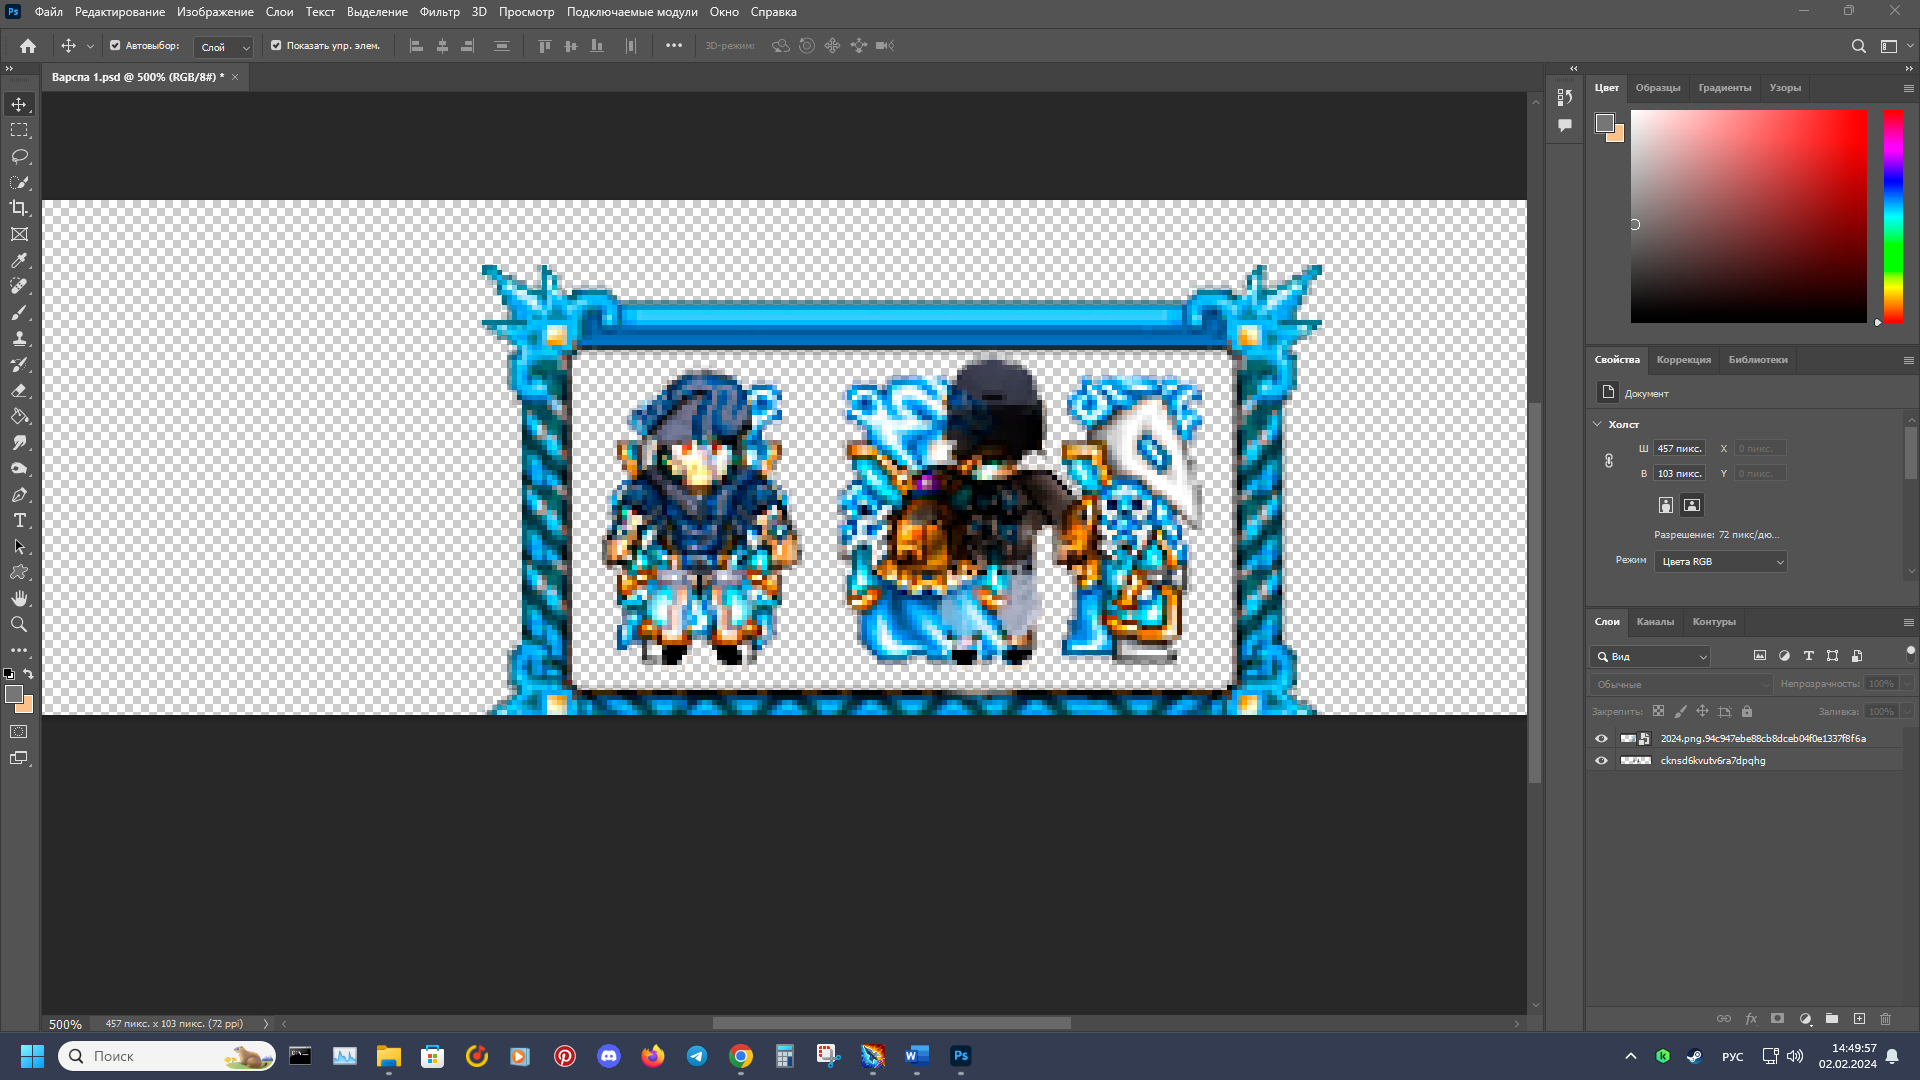1920x1080 pixels.
Task: Click the zoom level field 500%
Action: point(65,1024)
